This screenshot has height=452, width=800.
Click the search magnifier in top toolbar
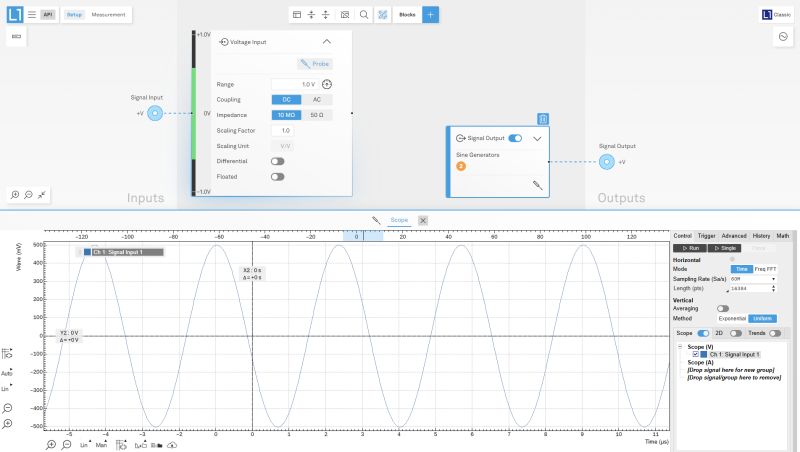click(x=364, y=15)
